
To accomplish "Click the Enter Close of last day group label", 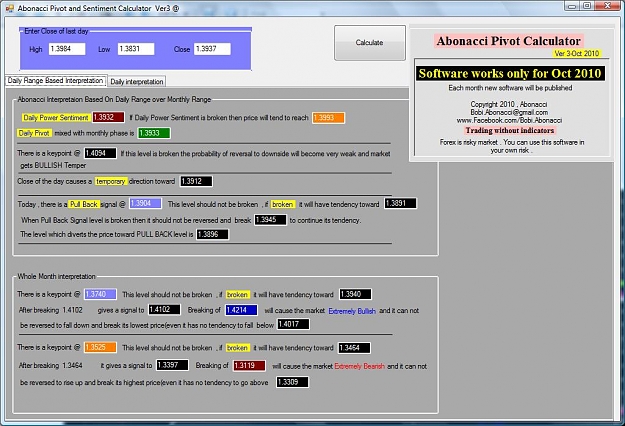I will pos(56,31).
